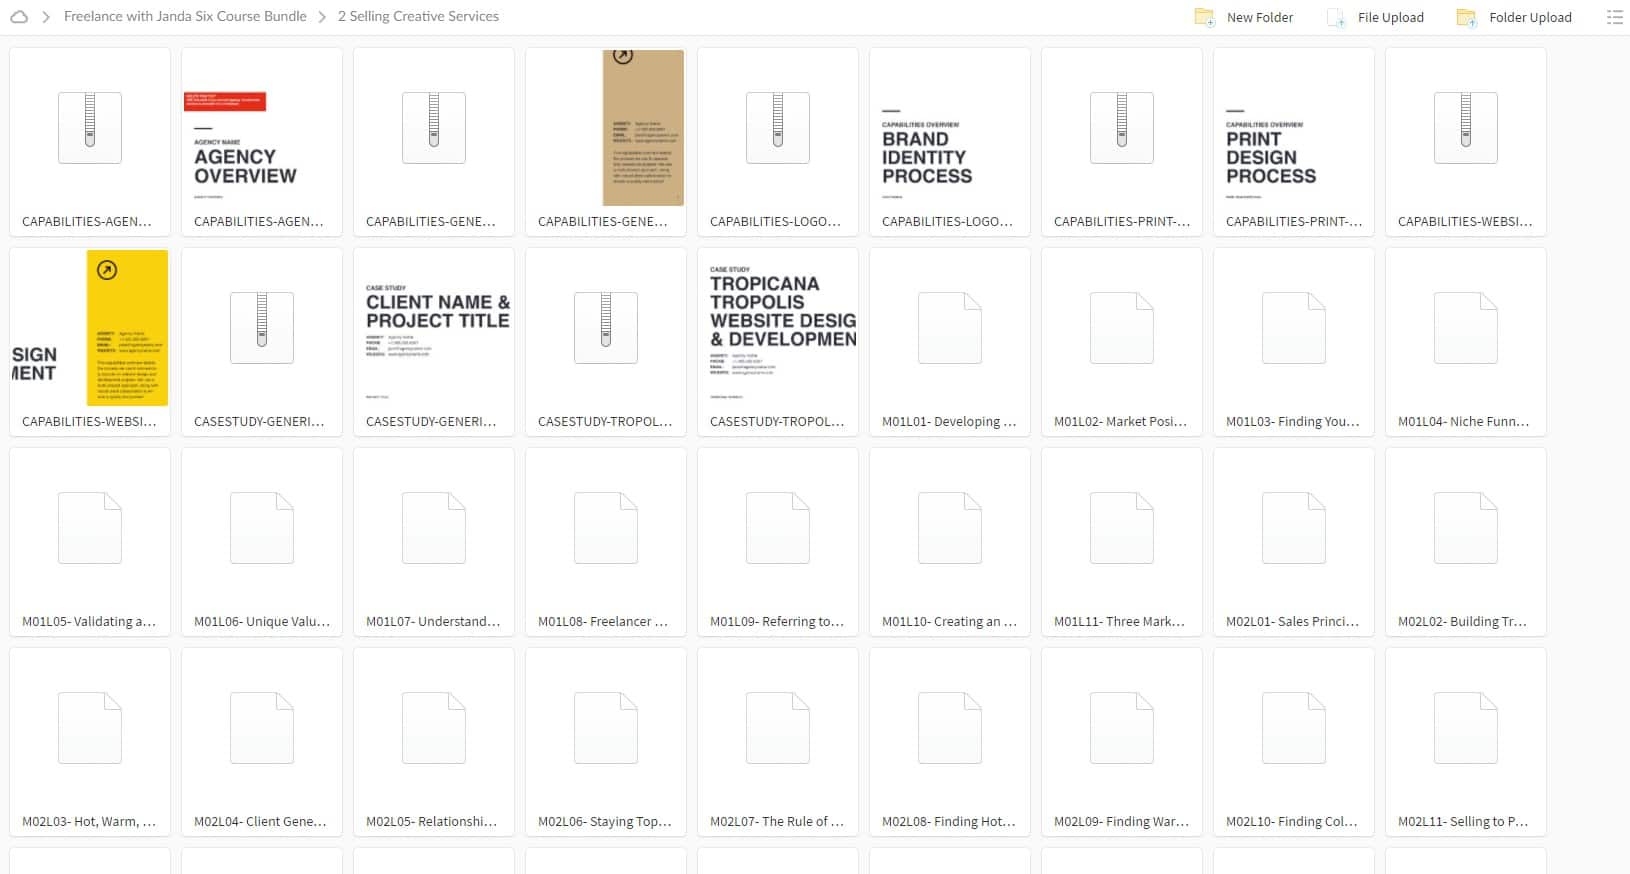Select the M01L06- Unique Valu file icon
The image size is (1630, 874).
pos(262,528)
